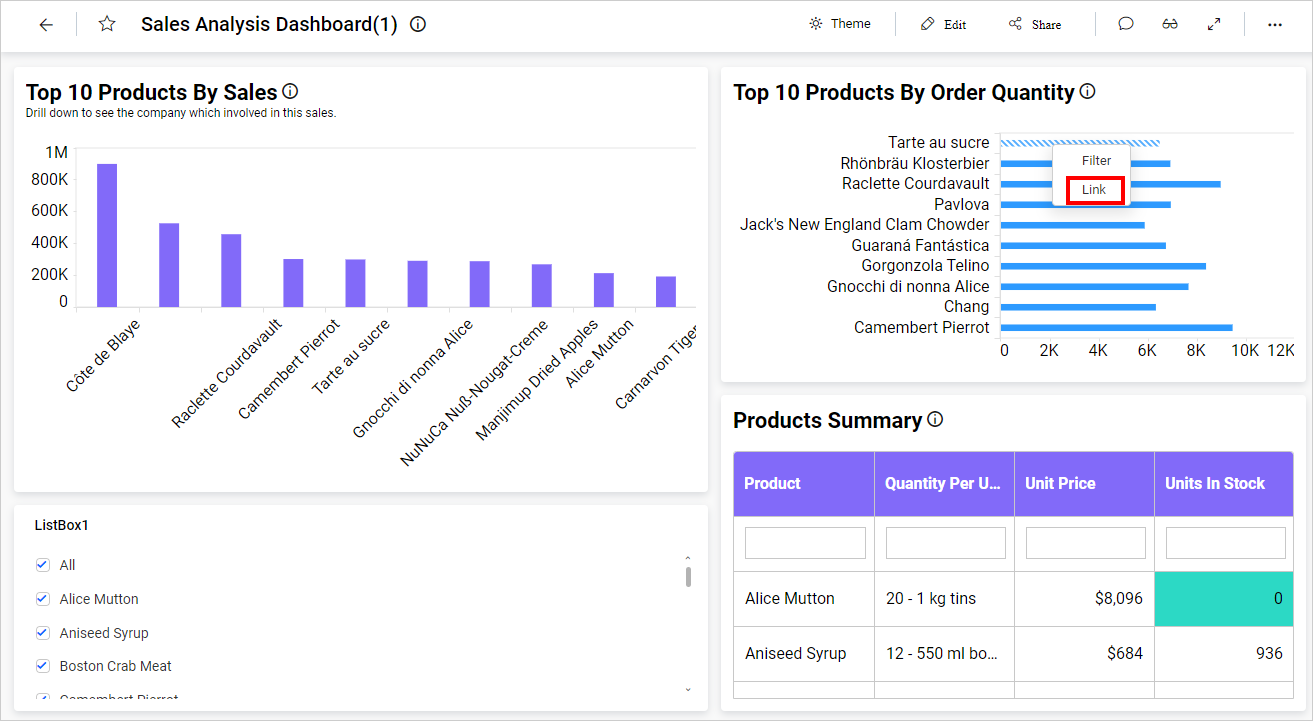Click the Product column filter input field

click(805, 543)
